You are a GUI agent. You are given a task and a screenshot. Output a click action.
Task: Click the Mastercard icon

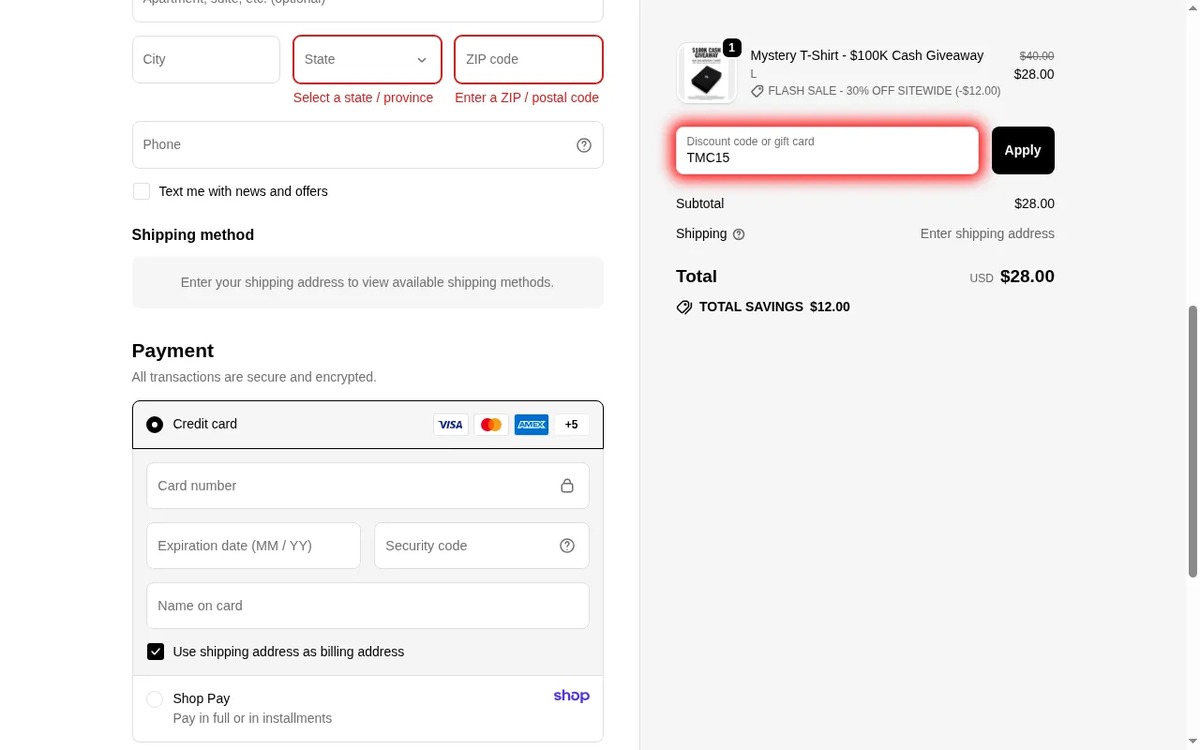pyautogui.click(x=490, y=425)
